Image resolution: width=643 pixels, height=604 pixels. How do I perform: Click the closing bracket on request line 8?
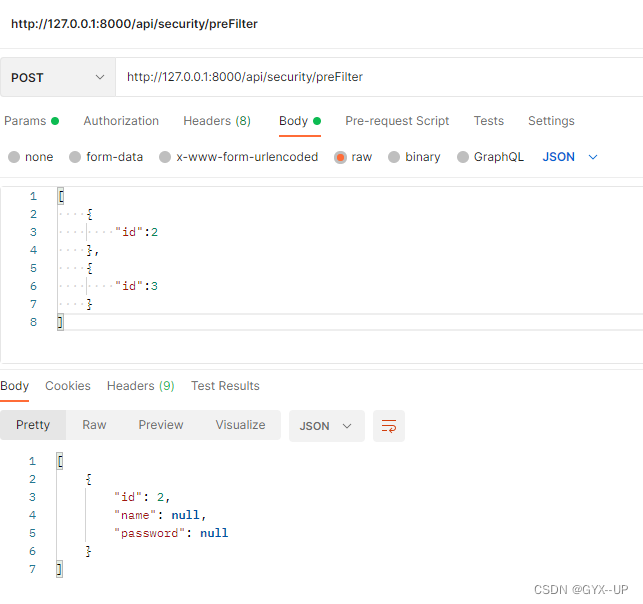point(60,322)
